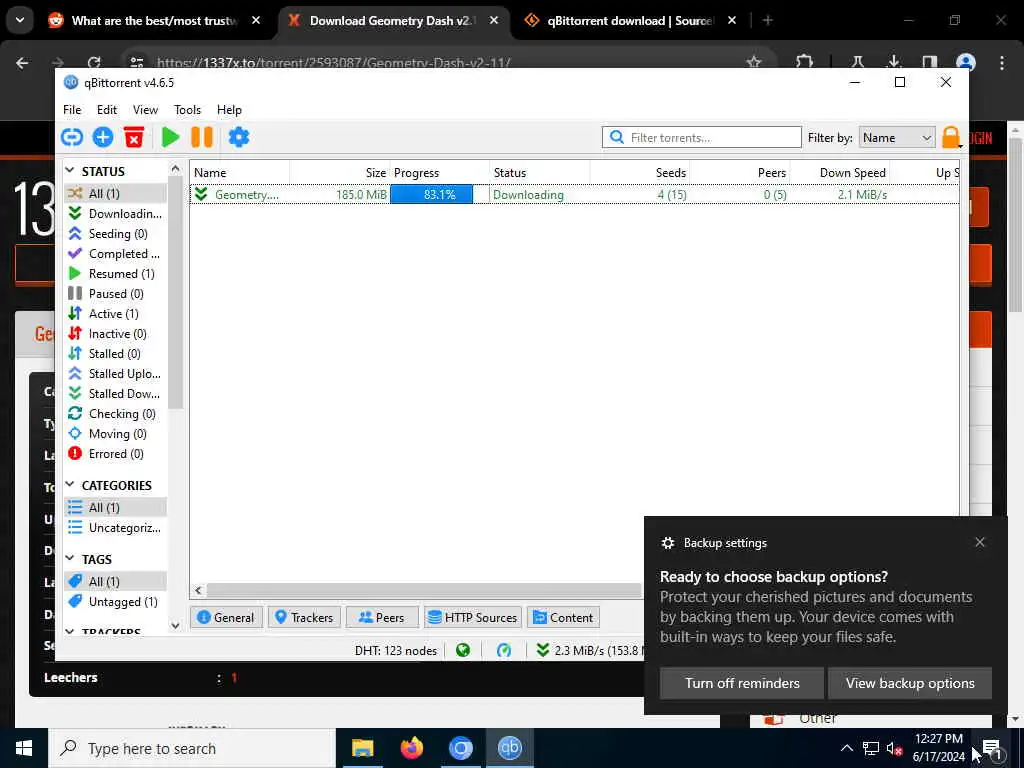
Task: Select the Downloading status filter
Action: click(x=116, y=214)
